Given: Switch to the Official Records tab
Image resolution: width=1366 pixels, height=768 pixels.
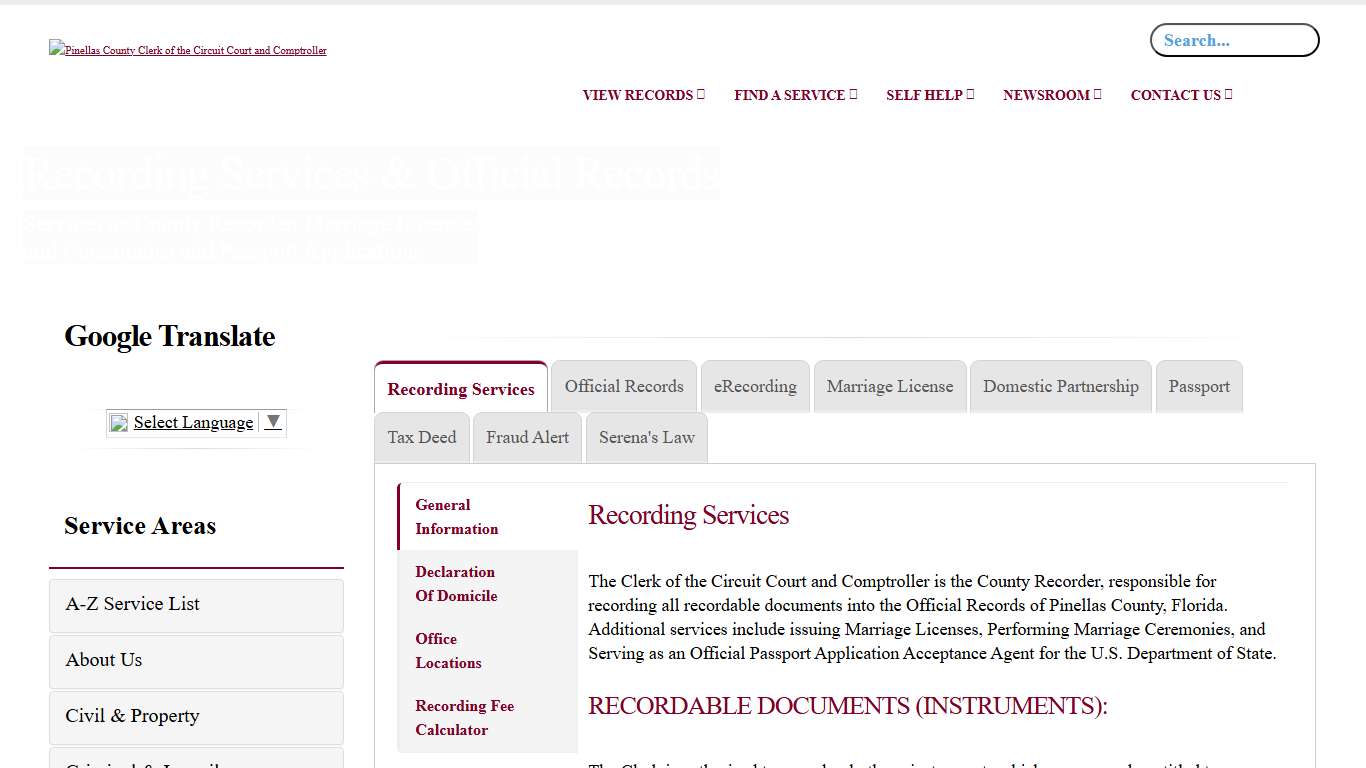Looking at the screenshot, I should pos(624,387).
